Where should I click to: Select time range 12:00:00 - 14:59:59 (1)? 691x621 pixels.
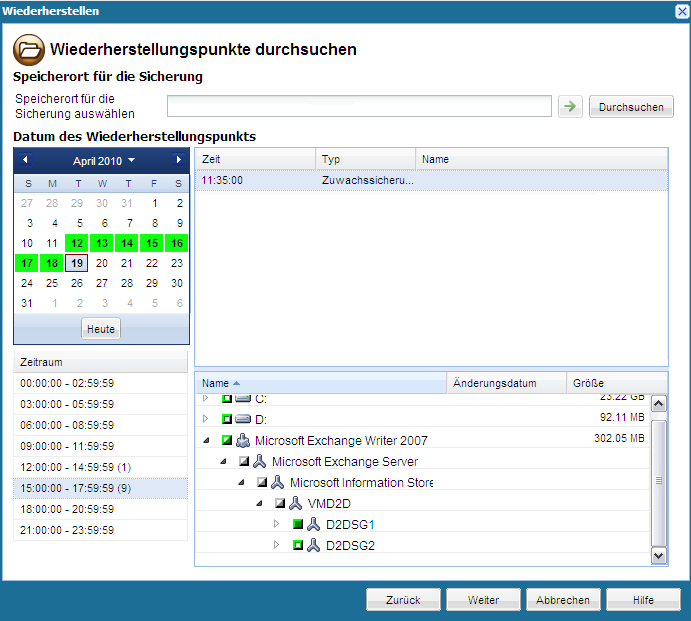point(100,467)
